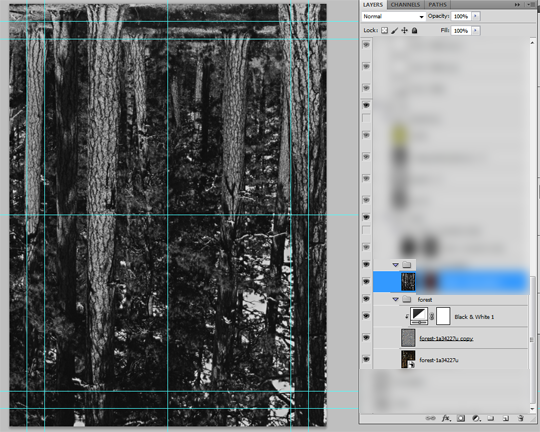
Task: Add a layer mask
Action: click(x=461, y=418)
